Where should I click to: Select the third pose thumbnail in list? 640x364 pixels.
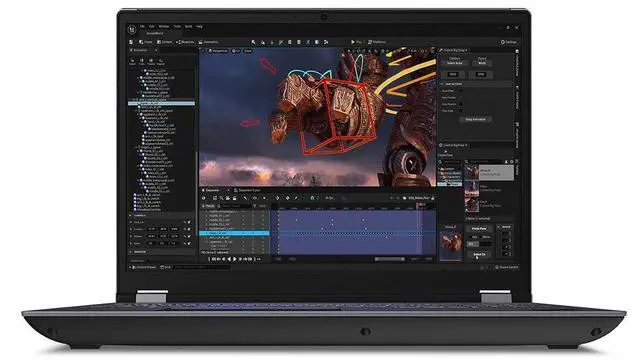[x=472, y=205]
